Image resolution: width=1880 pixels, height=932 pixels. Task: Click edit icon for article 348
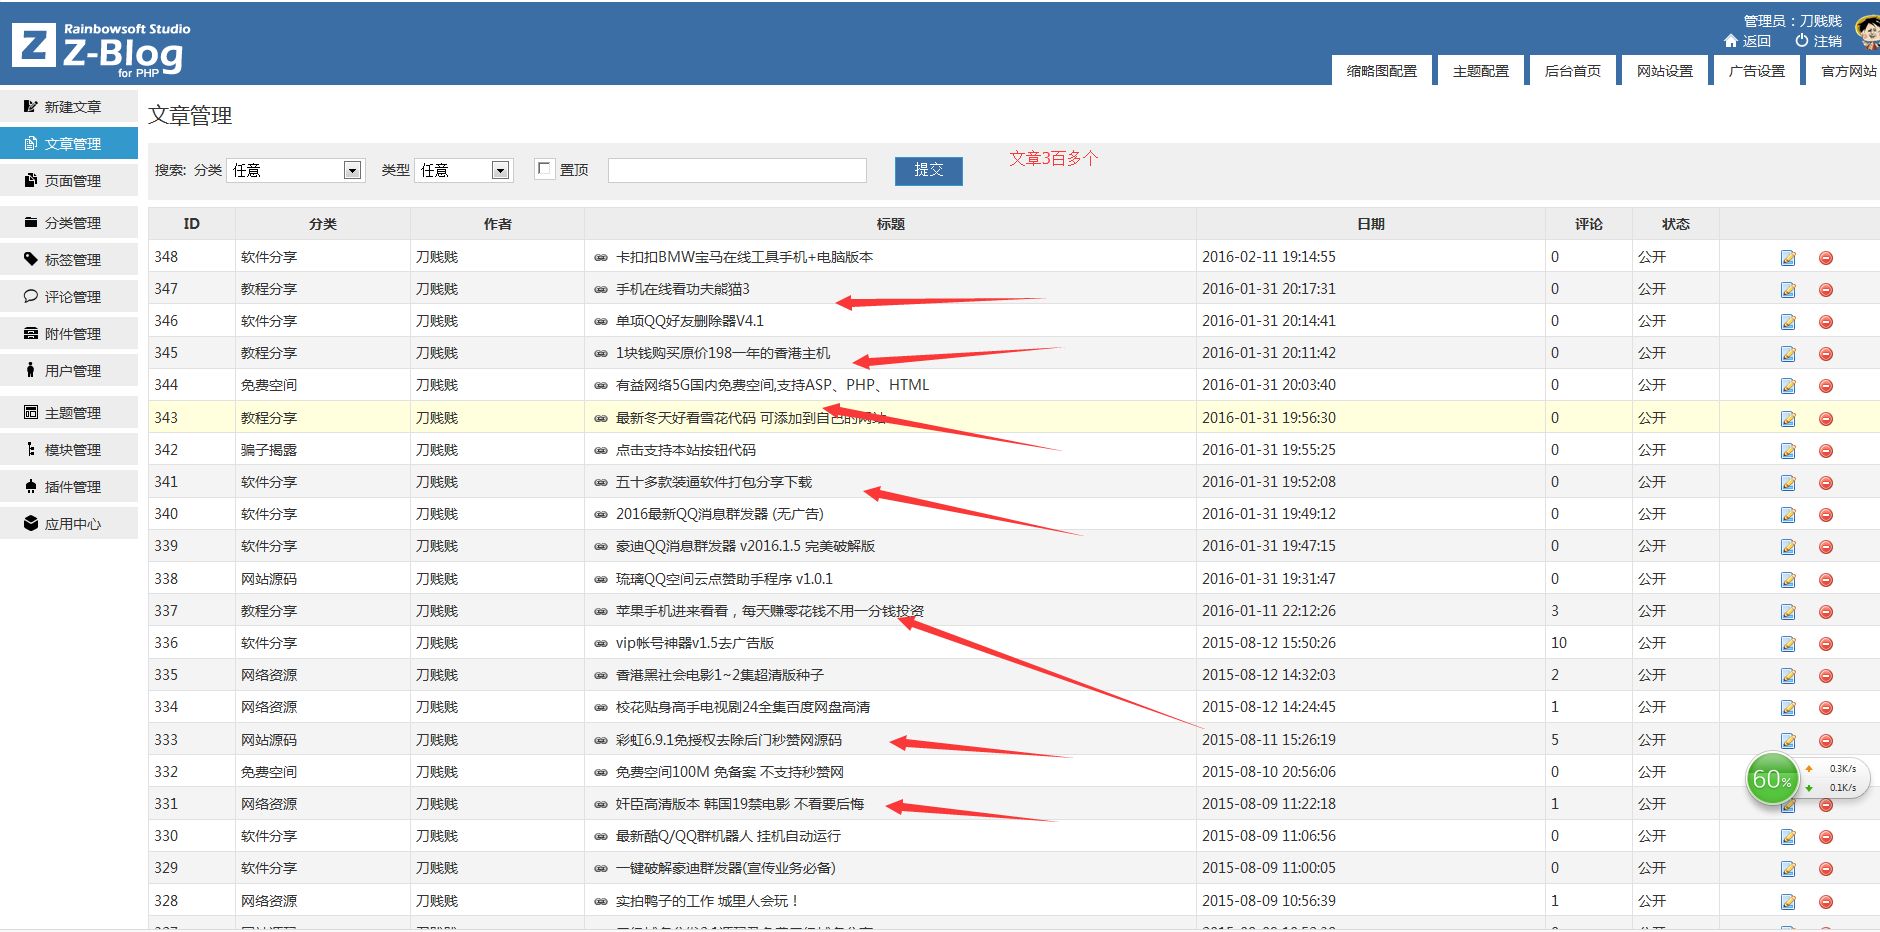(1788, 258)
